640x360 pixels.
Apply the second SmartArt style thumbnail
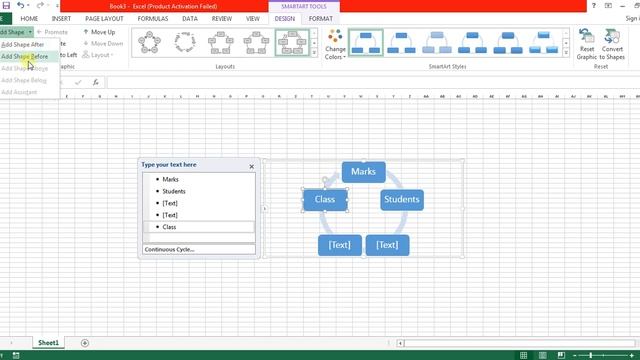click(x=401, y=42)
